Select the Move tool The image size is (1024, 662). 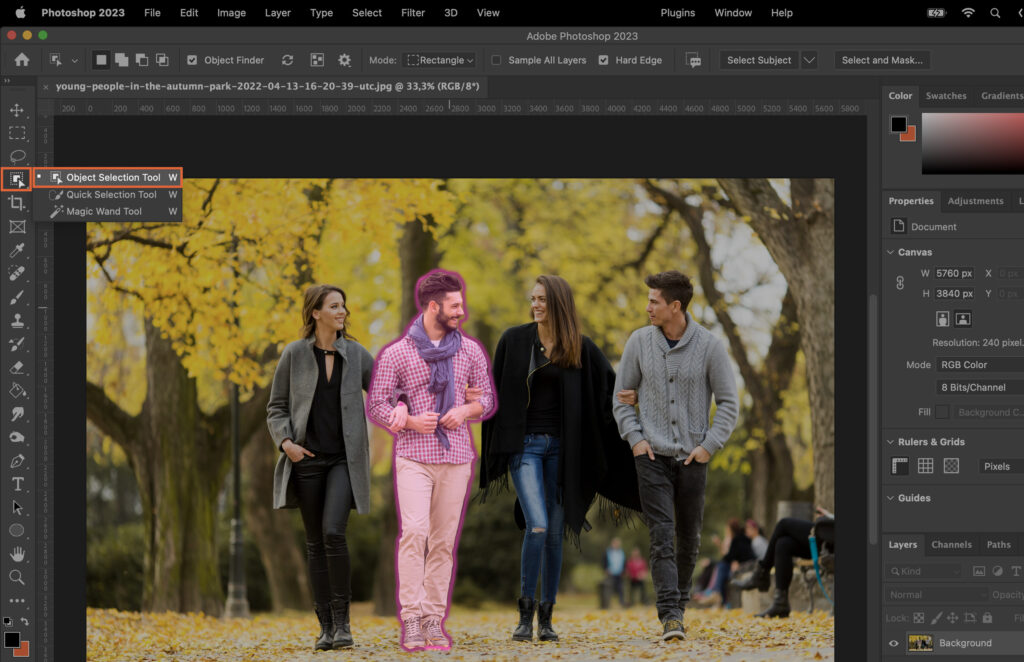pos(17,110)
